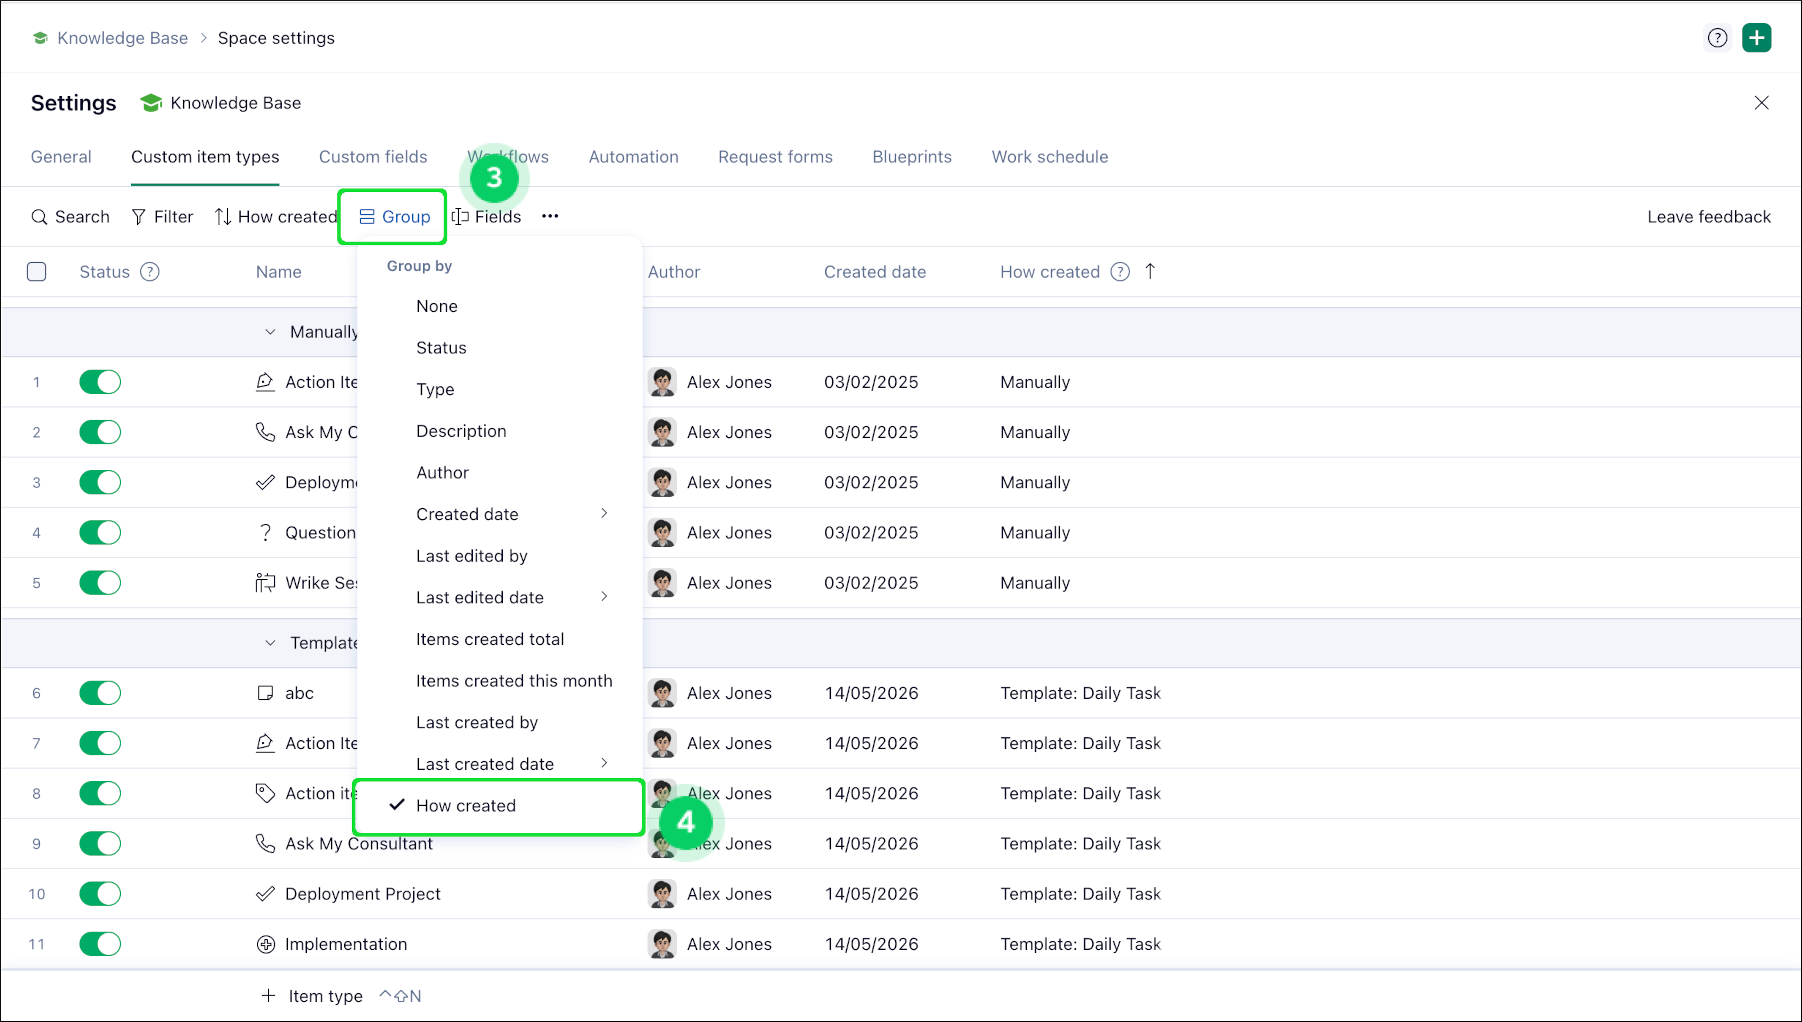Viewport: 1802px width, 1022px height.
Task: Click the Created date column header
Action: [875, 272]
